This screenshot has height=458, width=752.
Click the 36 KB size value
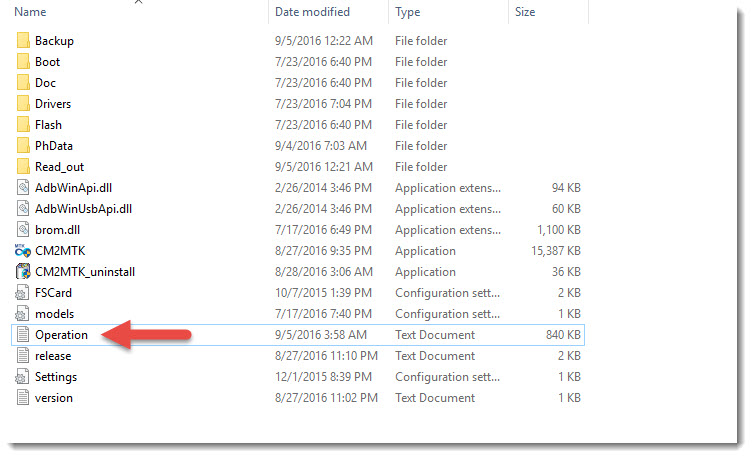click(x=566, y=272)
